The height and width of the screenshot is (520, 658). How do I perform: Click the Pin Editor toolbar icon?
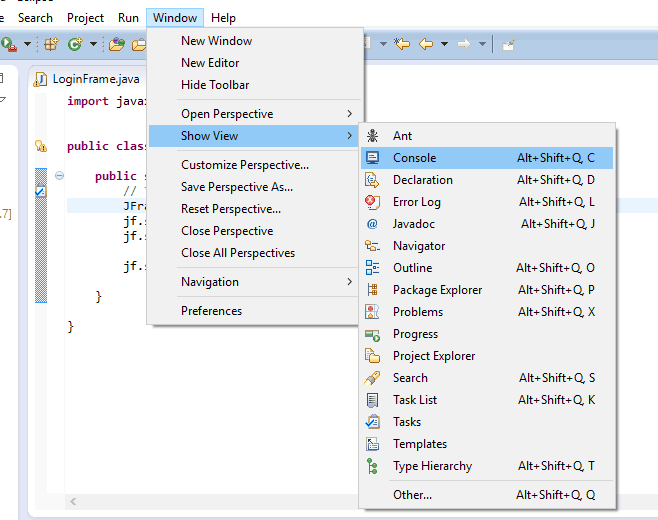(x=508, y=44)
